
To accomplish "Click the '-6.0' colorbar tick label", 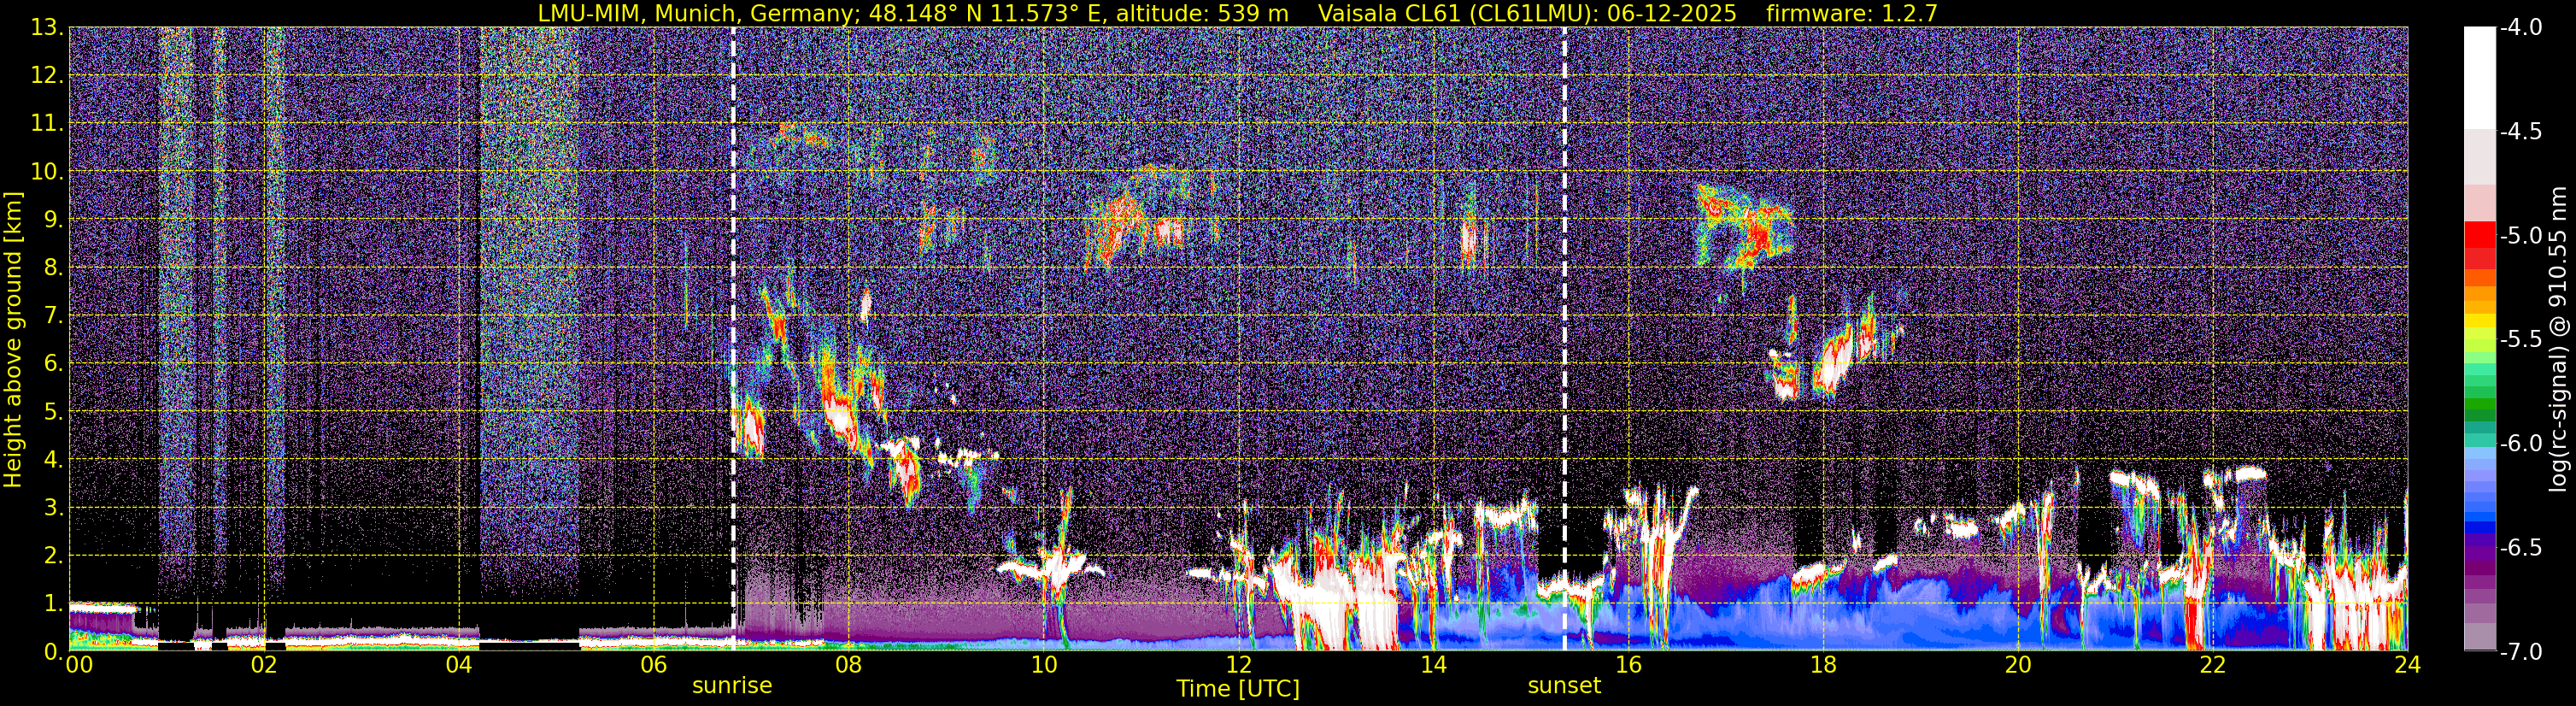I will tap(2520, 444).
